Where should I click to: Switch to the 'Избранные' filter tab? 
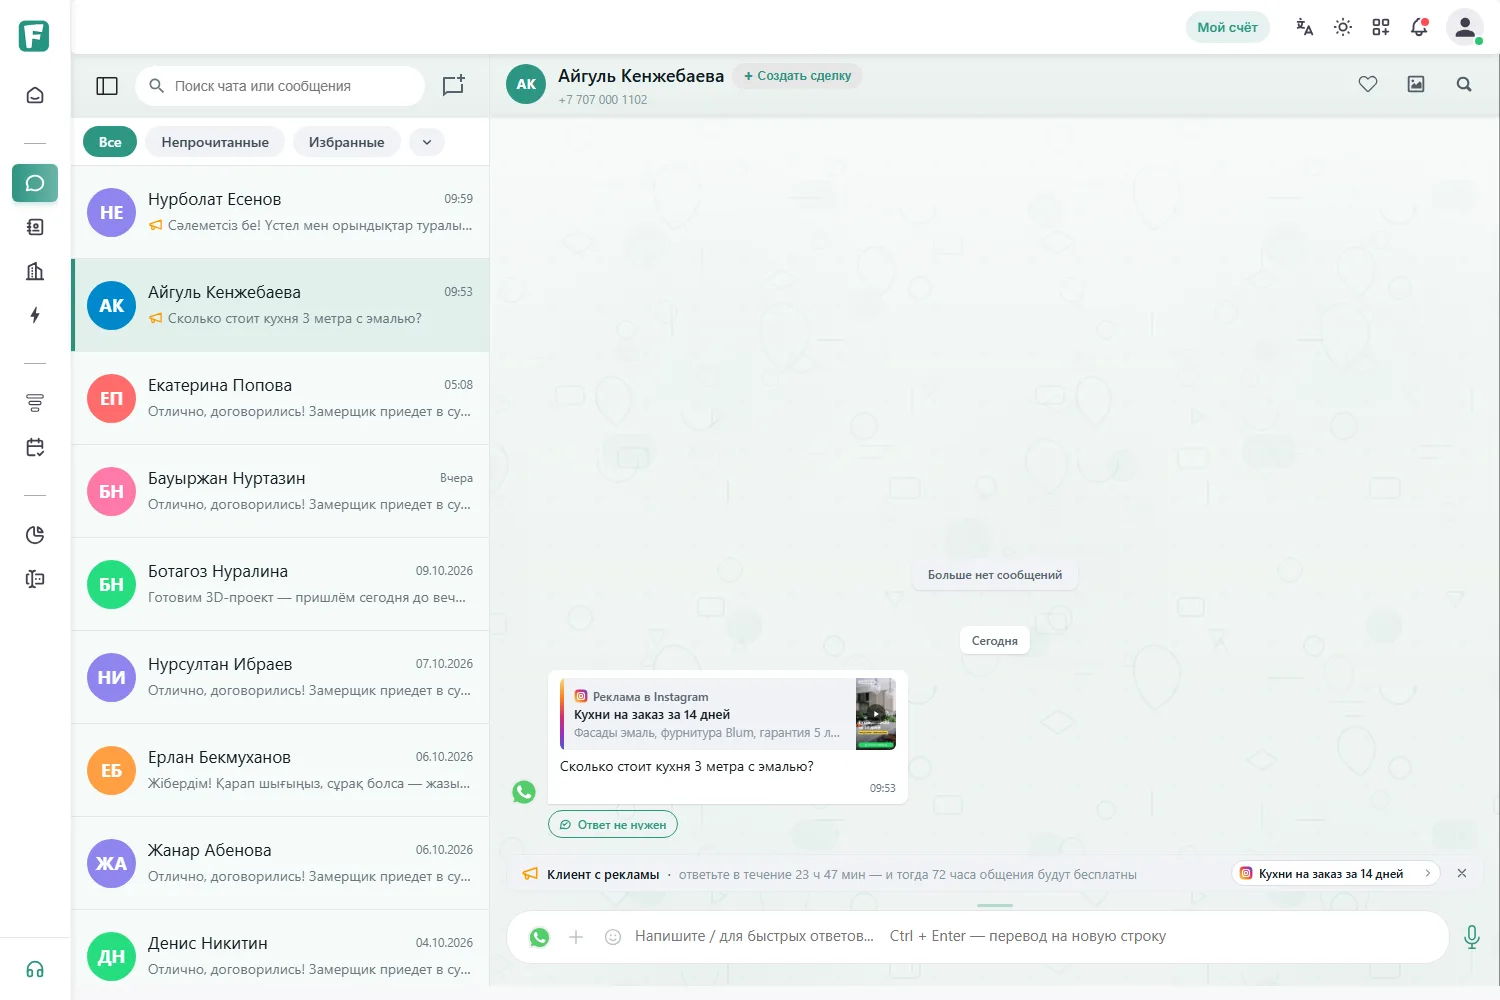point(346,142)
